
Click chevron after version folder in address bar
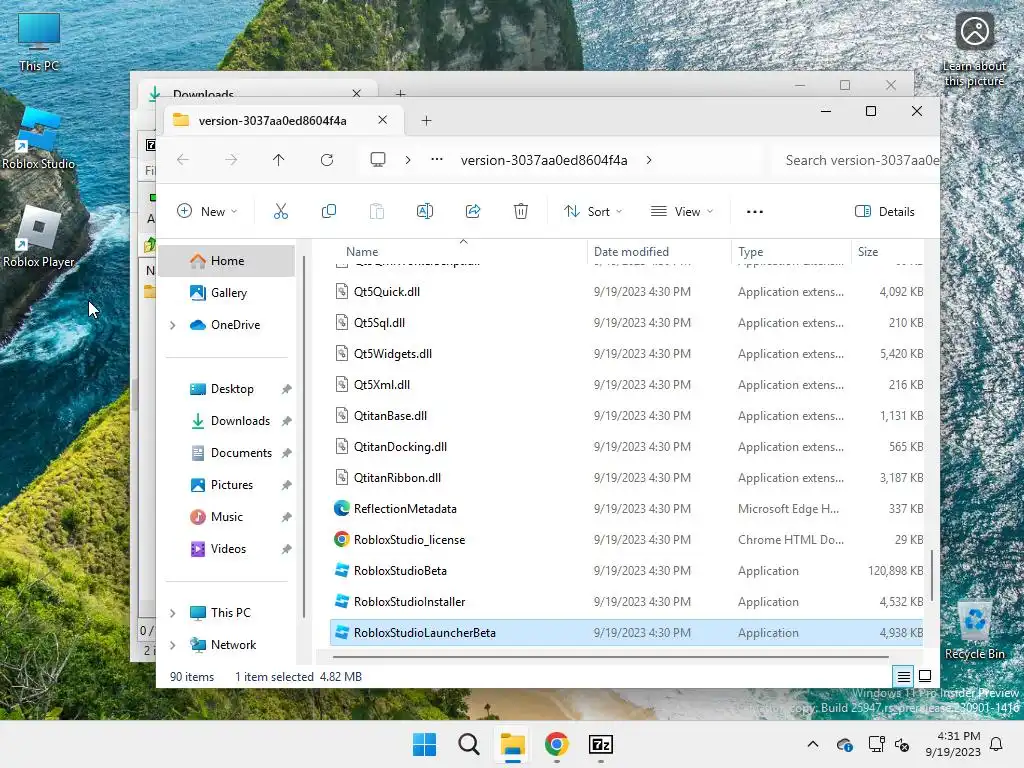point(648,160)
